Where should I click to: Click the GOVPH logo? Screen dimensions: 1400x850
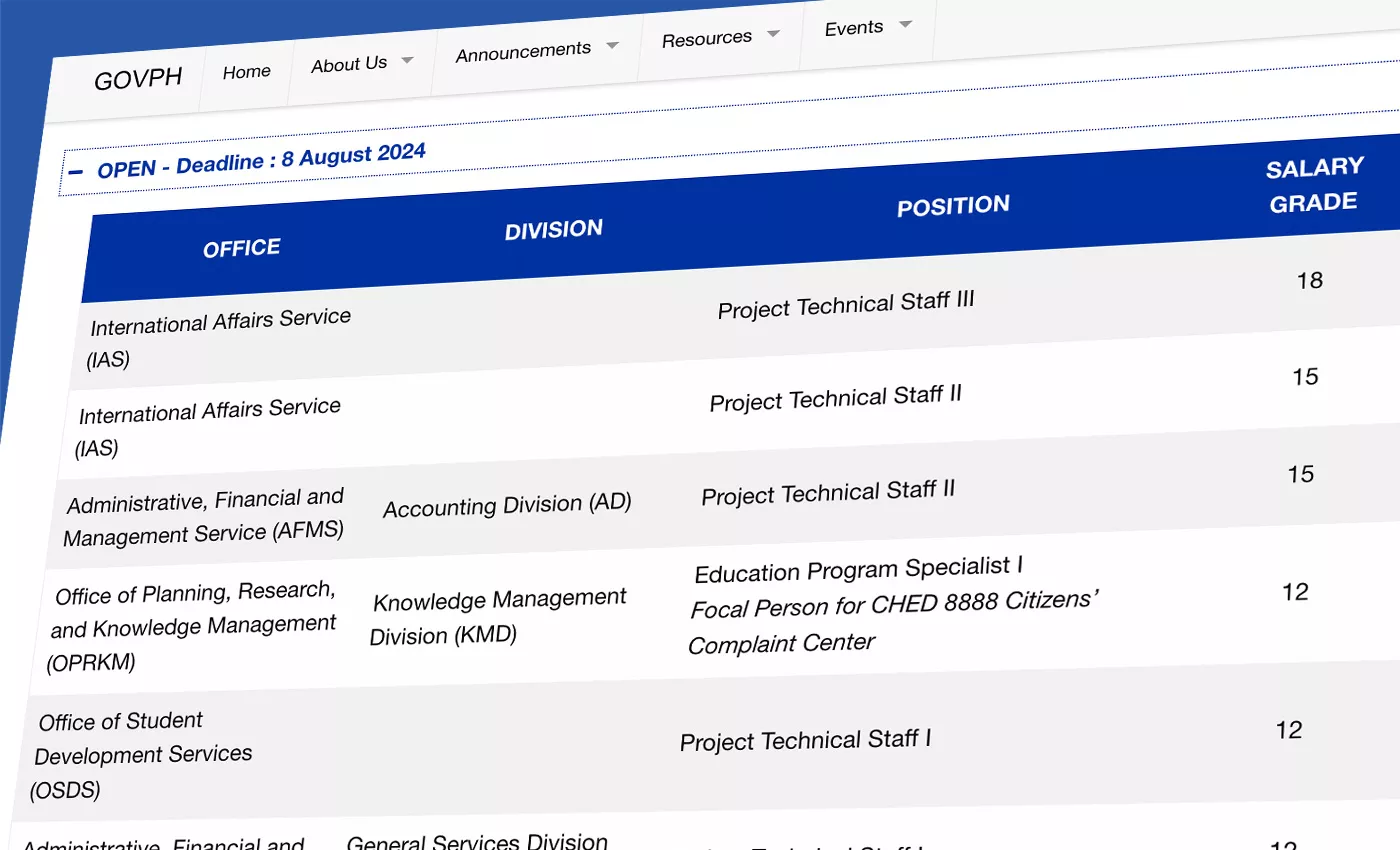pos(139,79)
